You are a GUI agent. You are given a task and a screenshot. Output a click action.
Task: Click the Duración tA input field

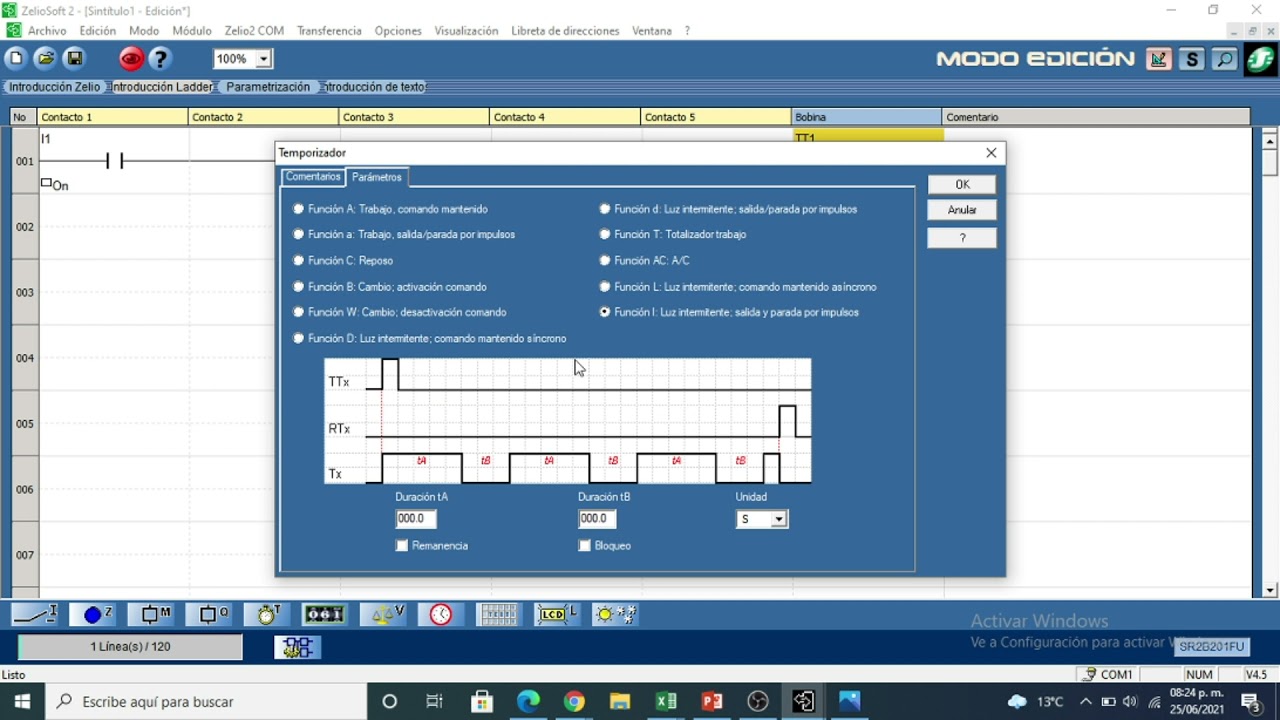(416, 519)
